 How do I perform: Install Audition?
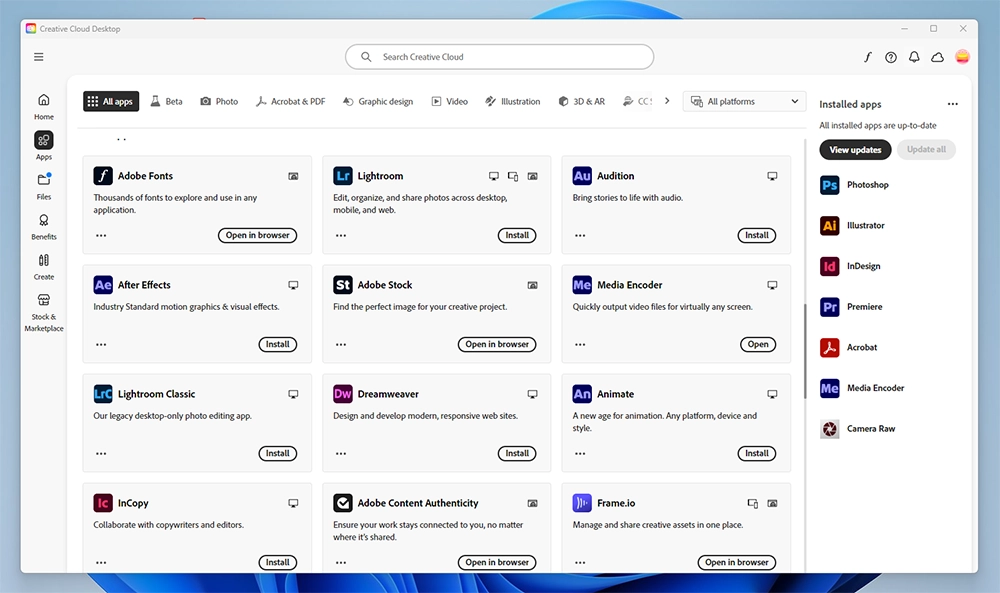[x=757, y=235]
